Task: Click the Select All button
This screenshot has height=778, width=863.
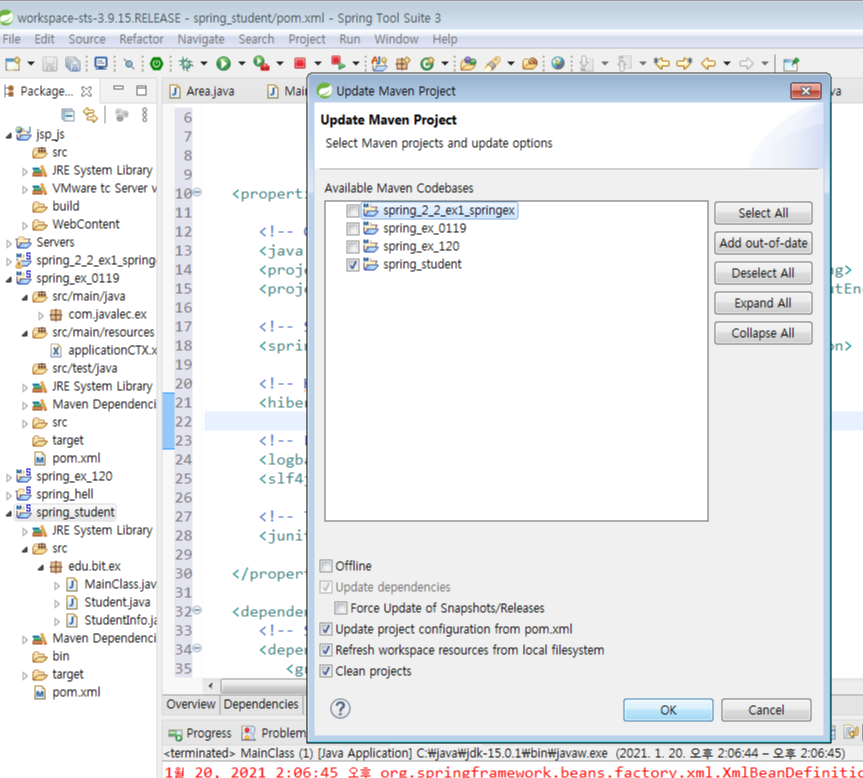Action: (x=763, y=213)
